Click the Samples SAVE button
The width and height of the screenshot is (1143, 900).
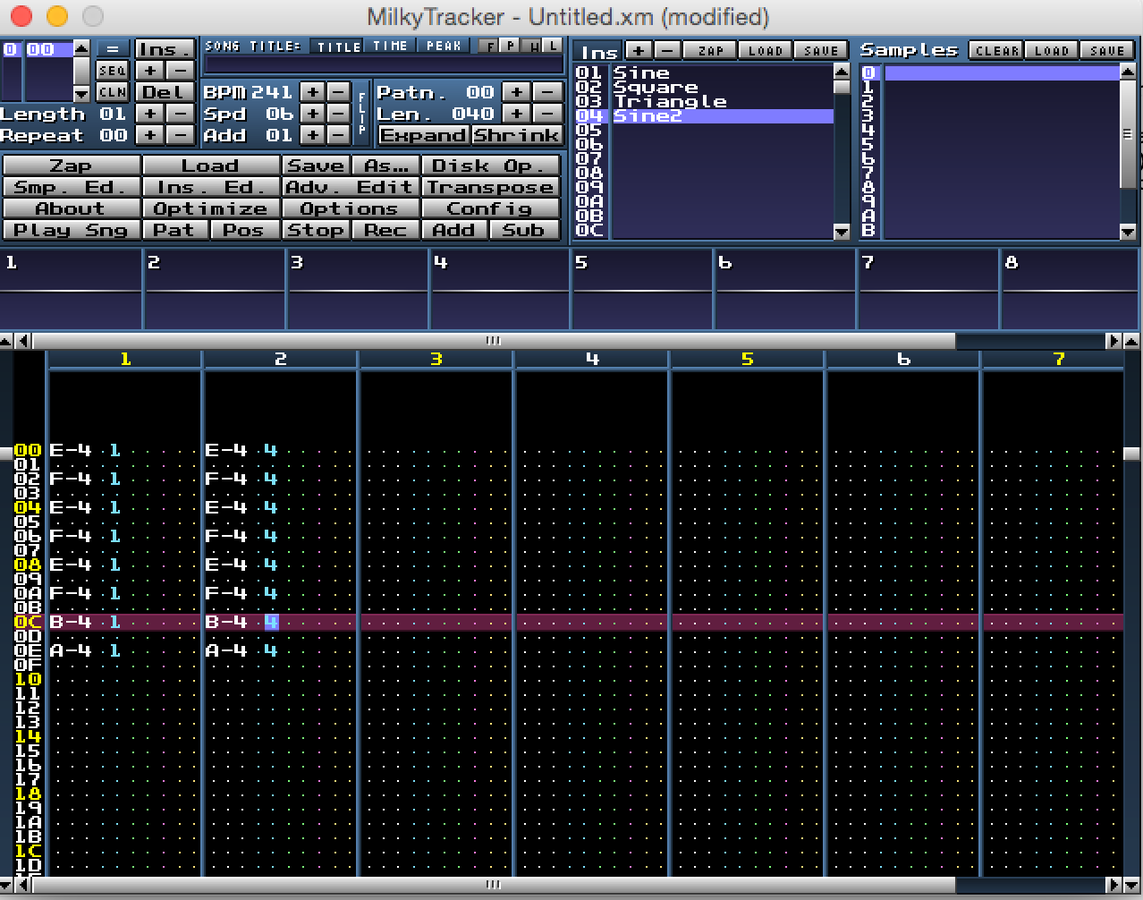(1107, 50)
